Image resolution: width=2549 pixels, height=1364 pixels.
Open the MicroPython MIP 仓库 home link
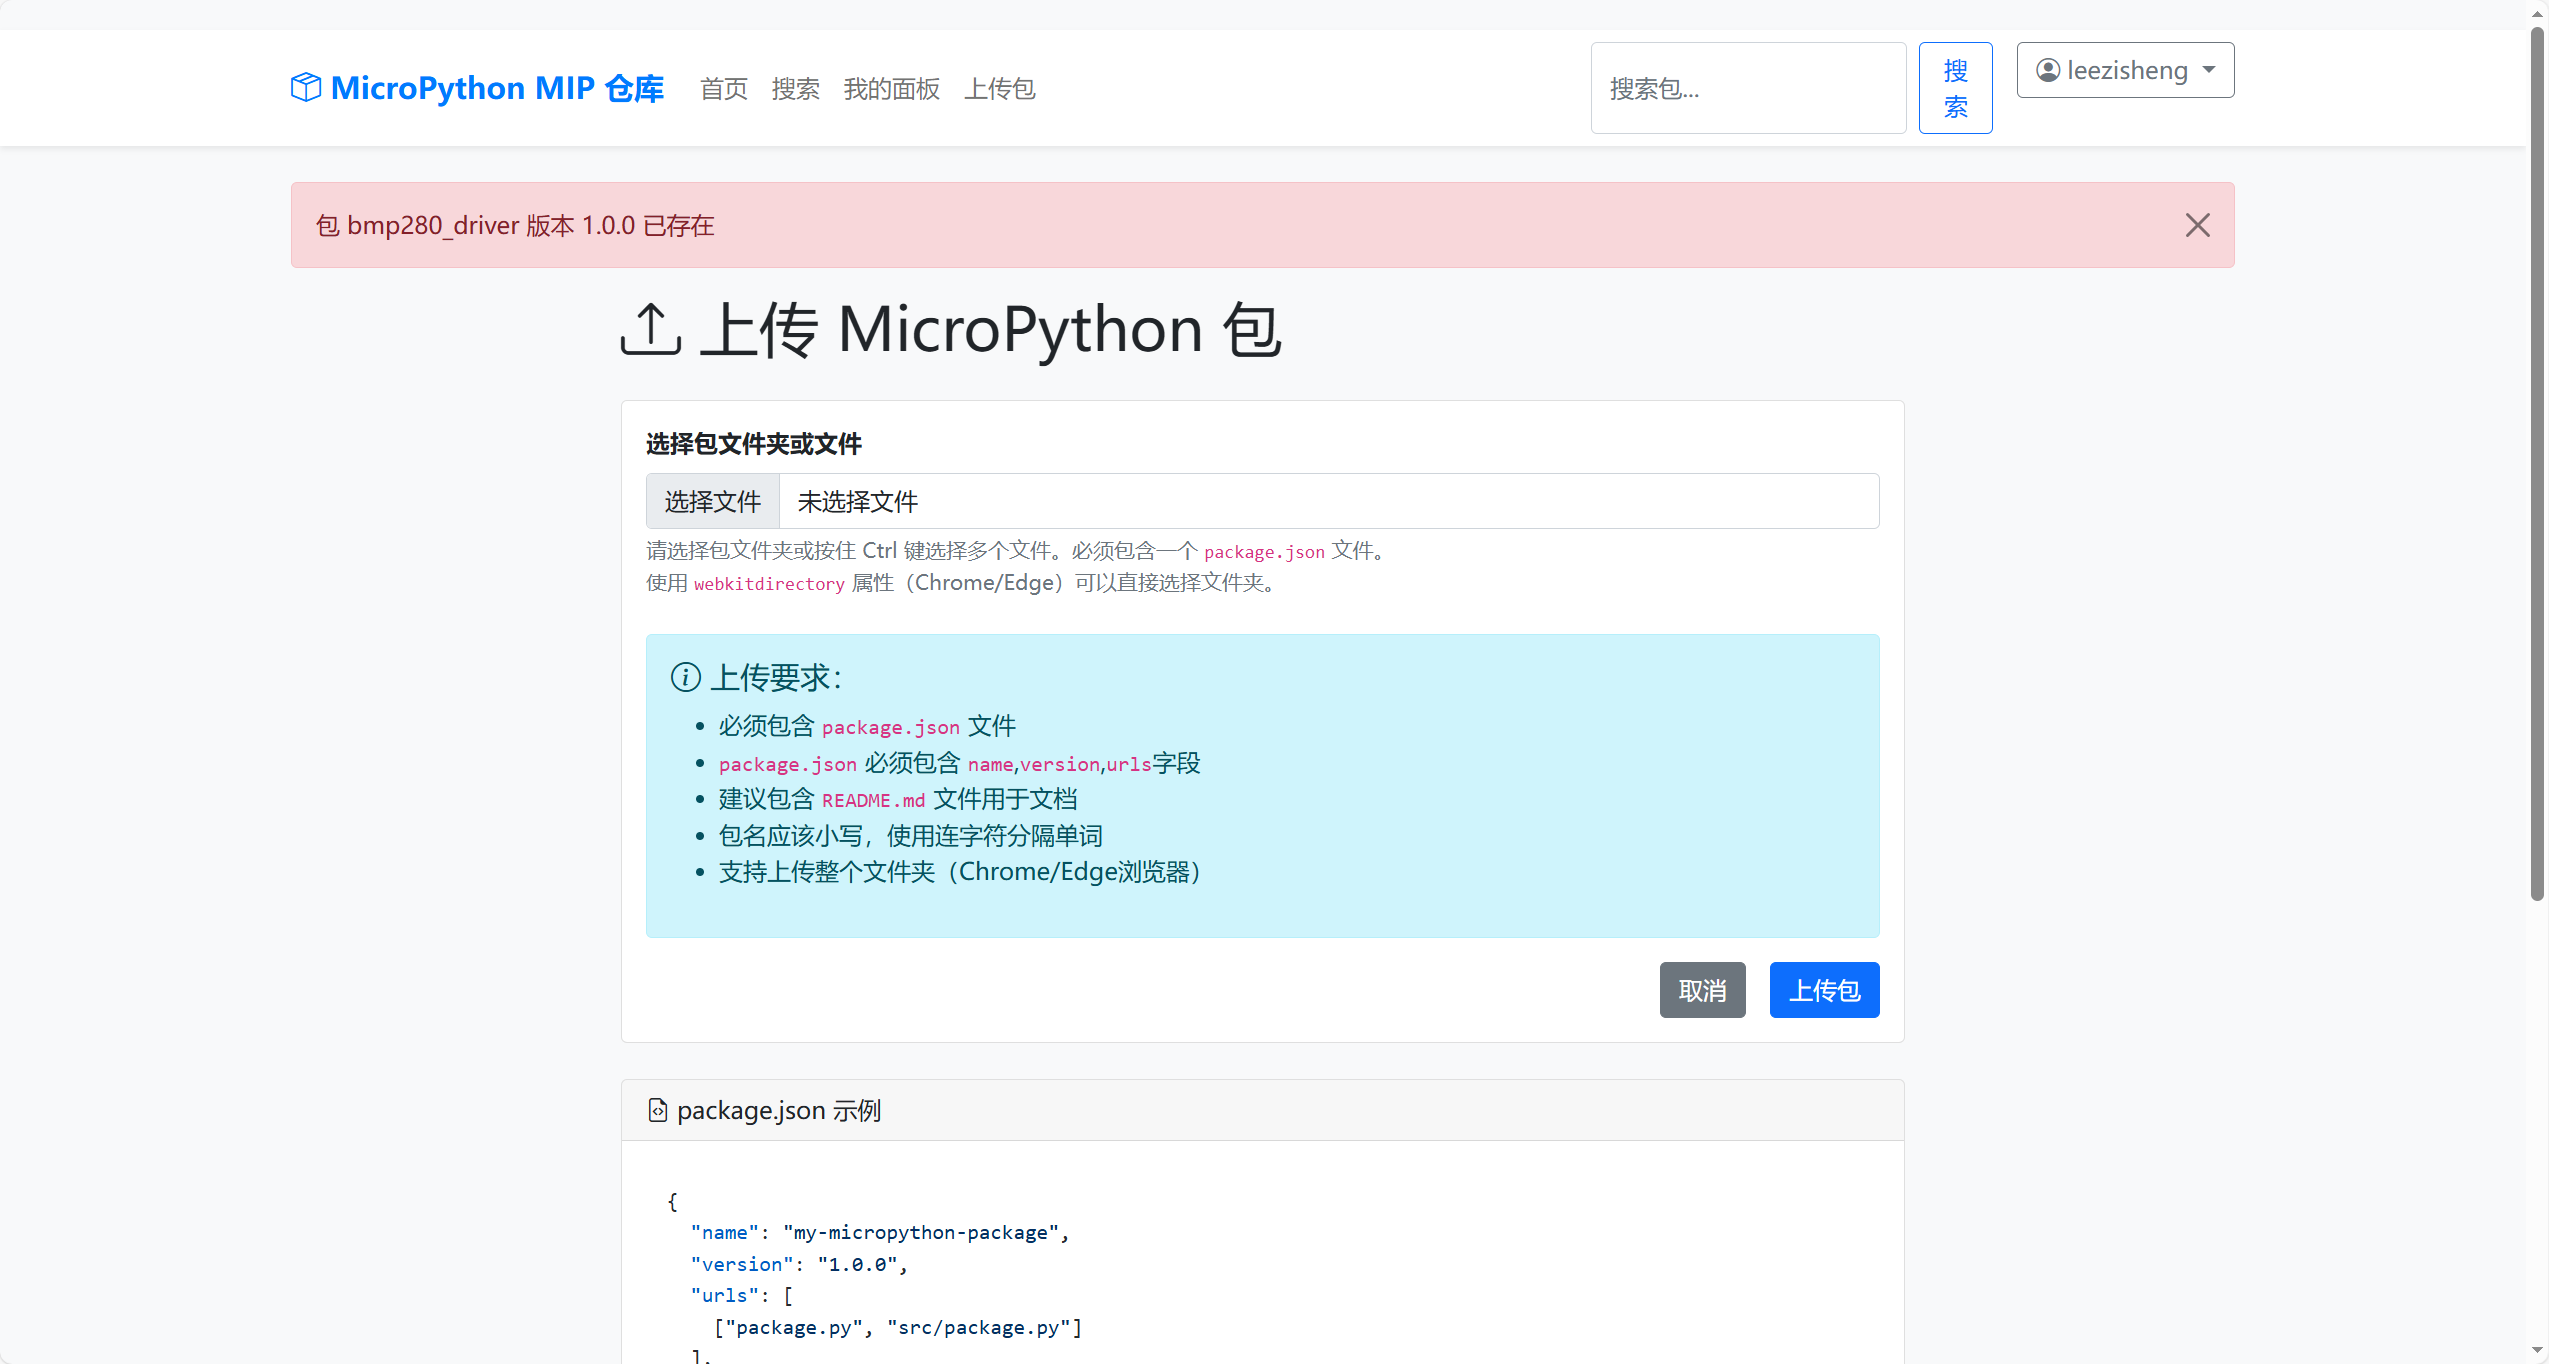478,88
